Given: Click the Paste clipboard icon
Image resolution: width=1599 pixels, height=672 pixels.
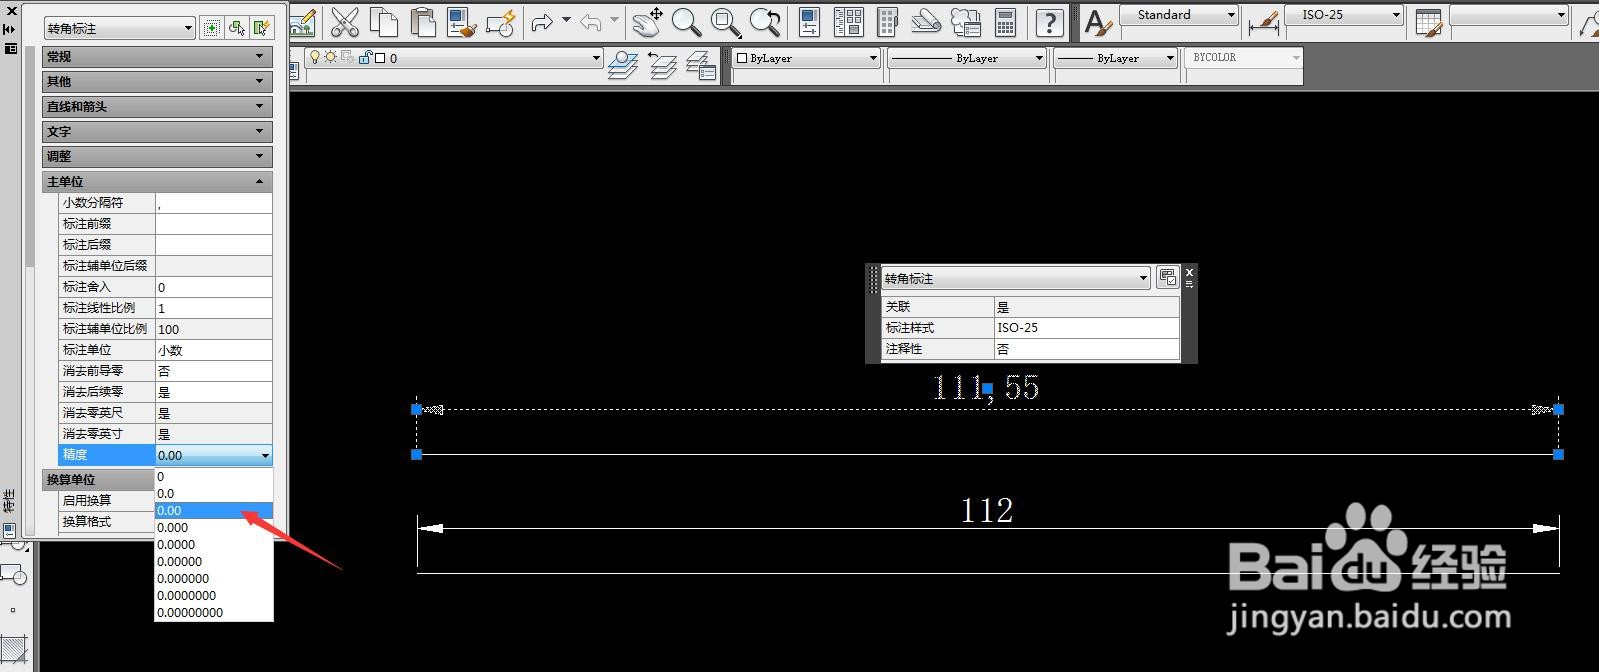Looking at the screenshot, I should (423, 22).
